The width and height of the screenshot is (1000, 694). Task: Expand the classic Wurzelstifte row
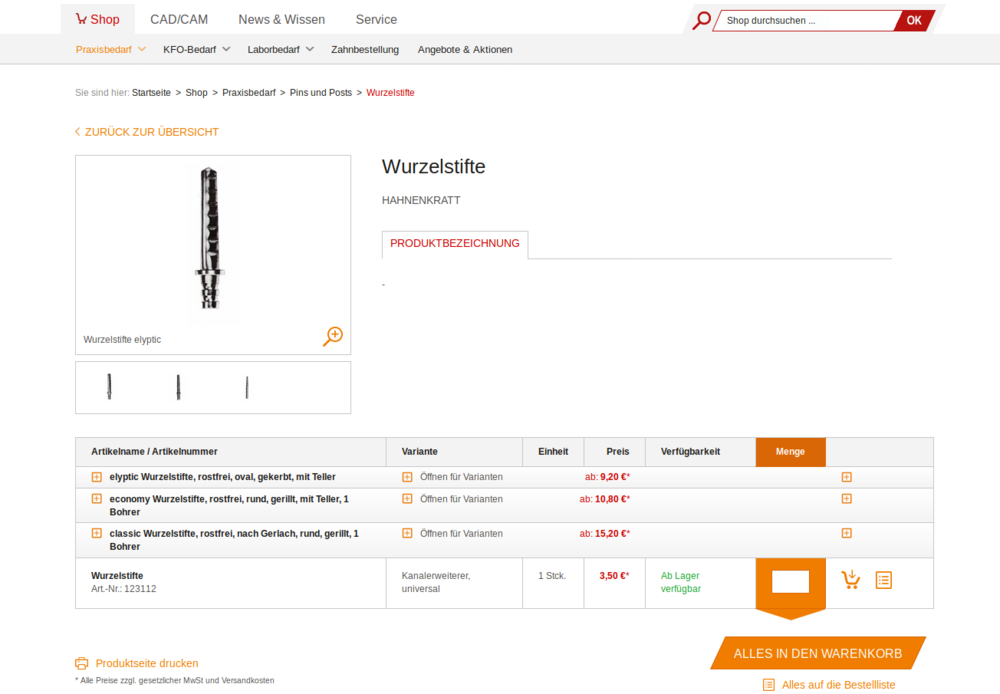click(x=97, y=533)
